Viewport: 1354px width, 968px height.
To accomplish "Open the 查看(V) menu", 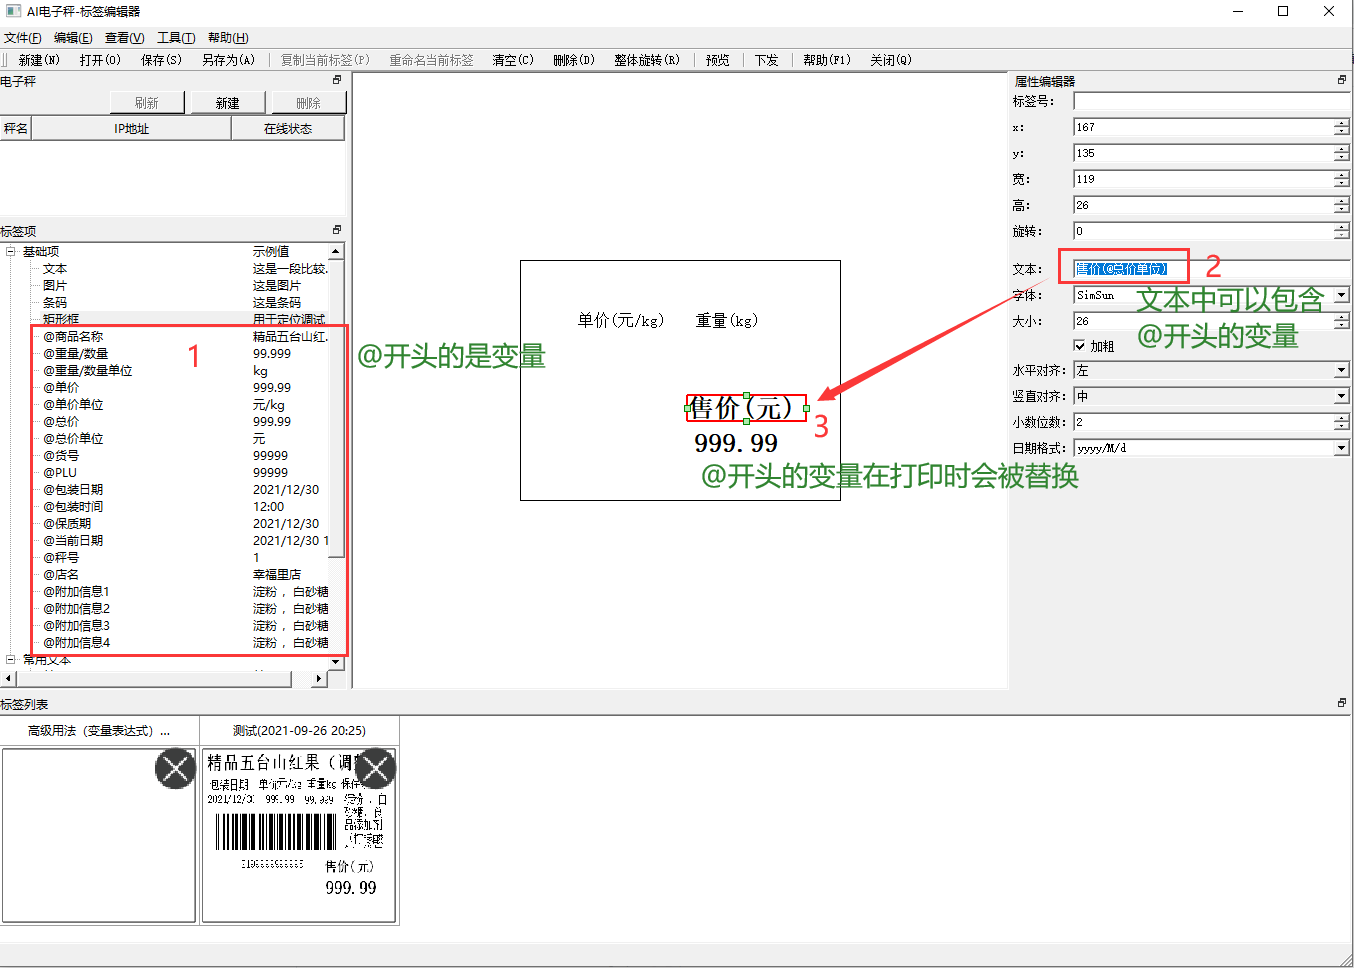I will (x=125, y=38).
